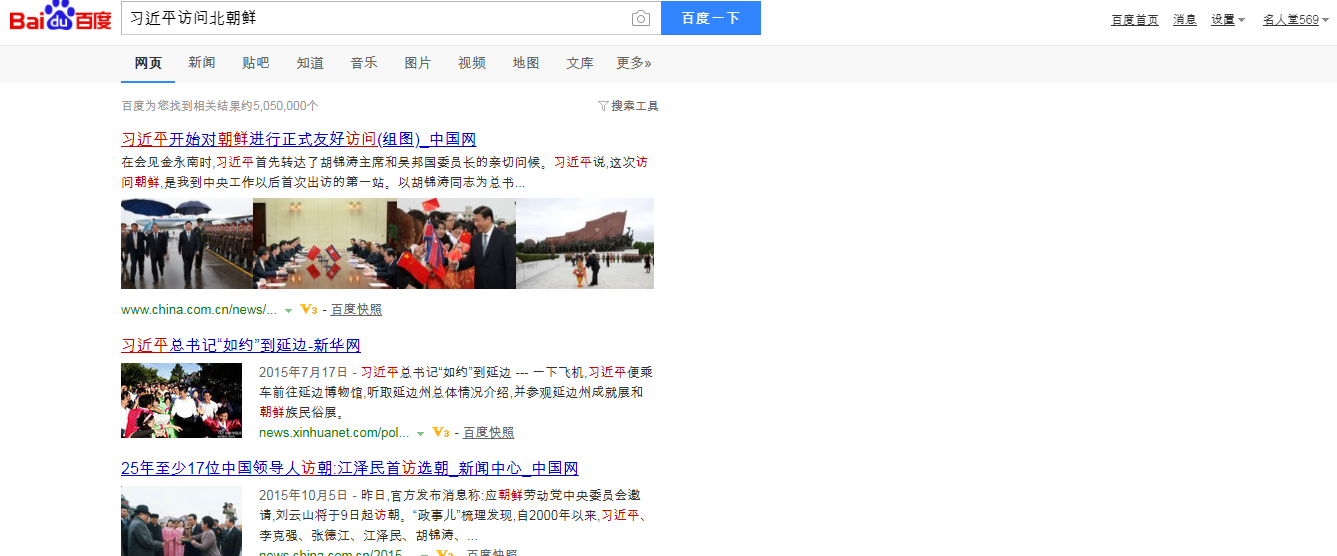Switch to the 地图 tab
This screenshot has height=556, width=1337.
click(x=526, y=63)
